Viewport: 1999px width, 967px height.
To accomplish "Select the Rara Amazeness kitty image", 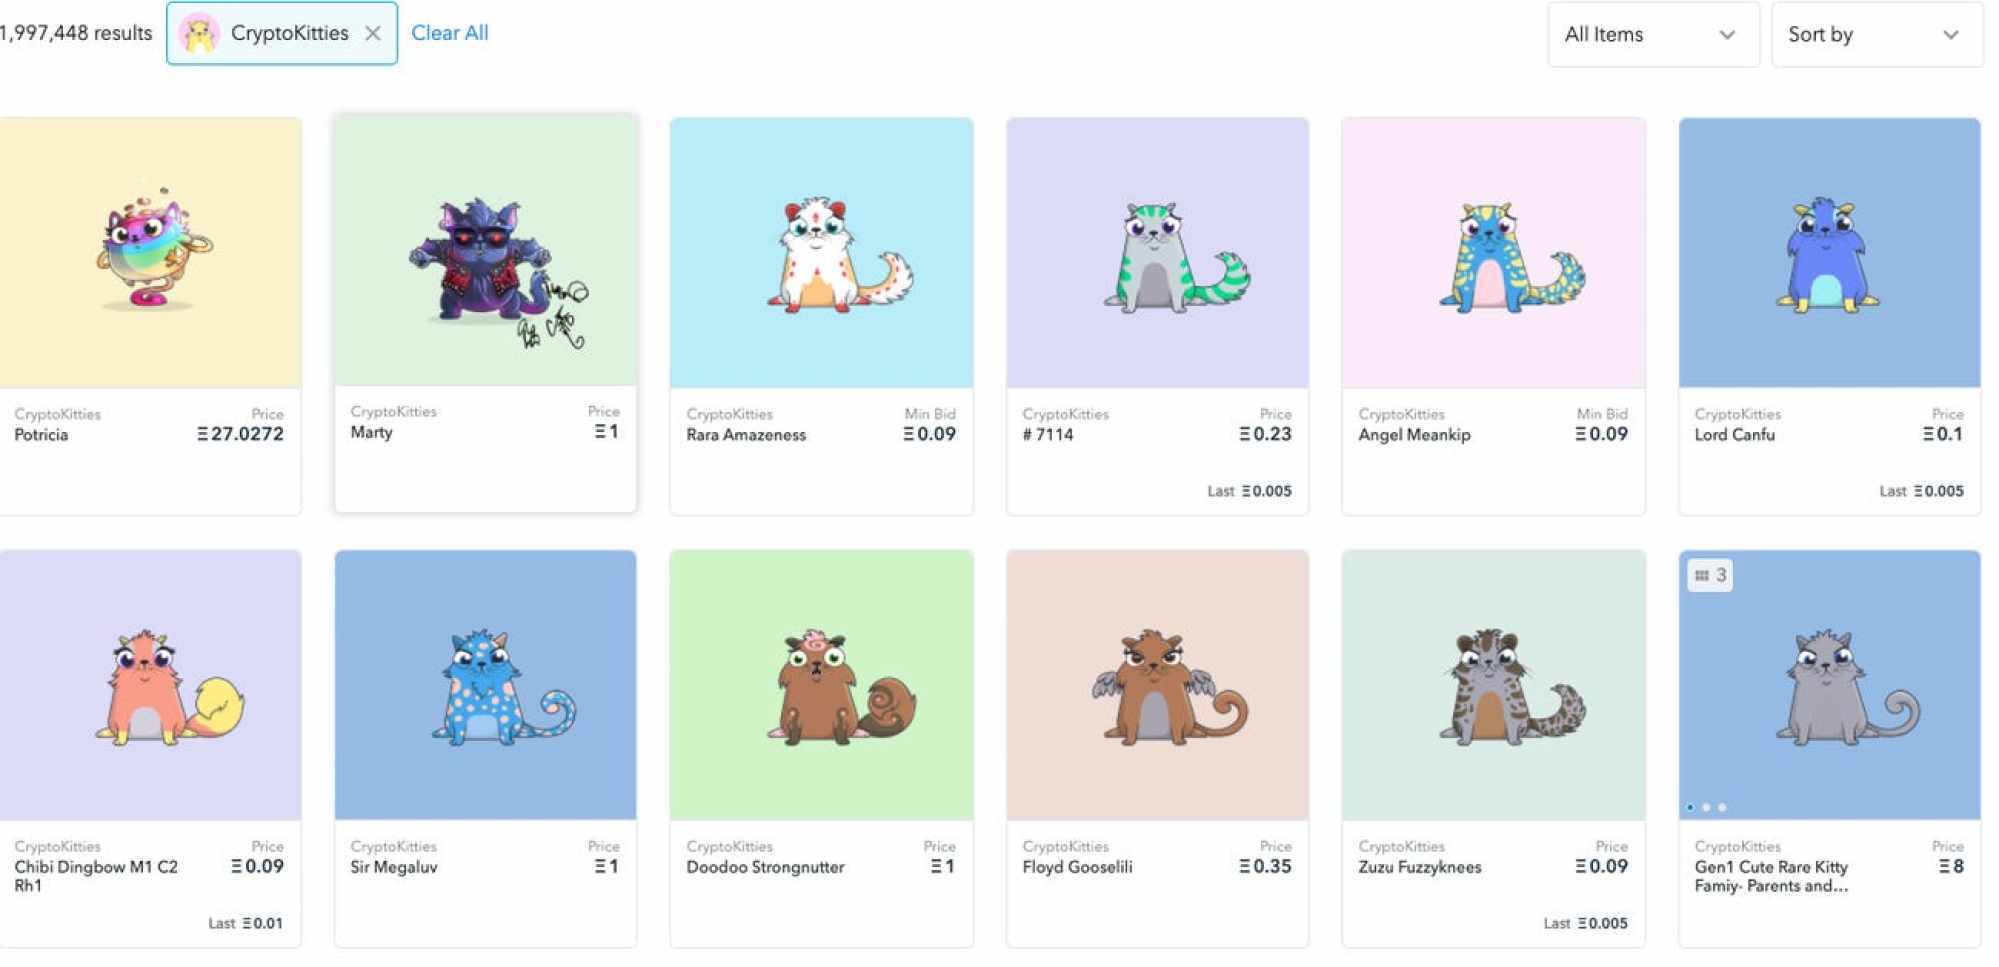I will [x=821, y=252].
